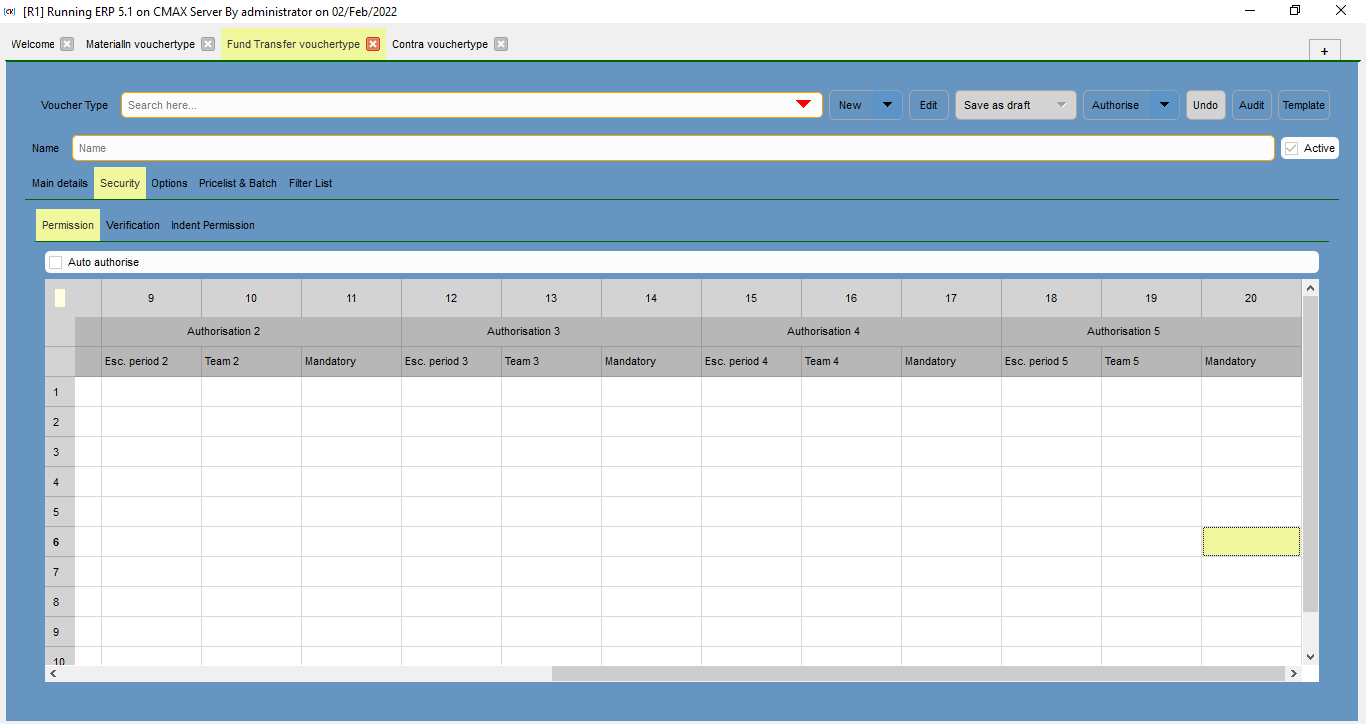This screenshot has height=724, width=1366.
Task: Click the Authorisation 4 group header
Action: pyautogui.click(x=851, y=331)
